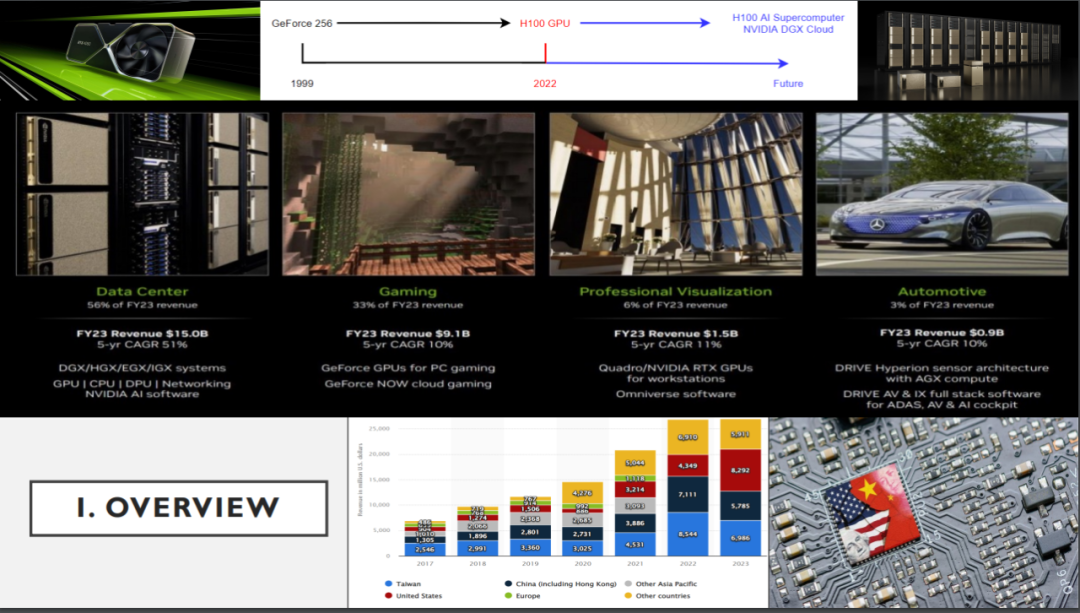Click the "Europe" legend entry
Screen dimensions: 1080x613
point(523,596)
